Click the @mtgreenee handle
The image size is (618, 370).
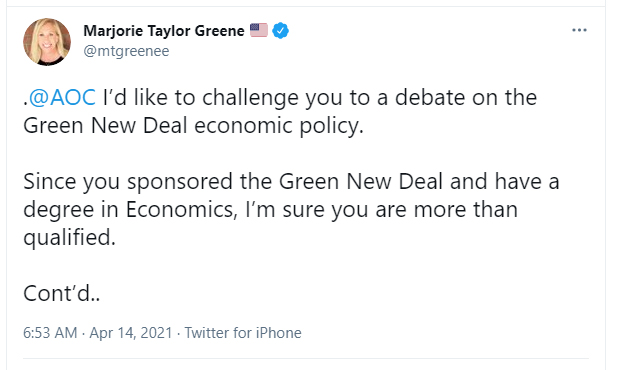coord(126,51)
